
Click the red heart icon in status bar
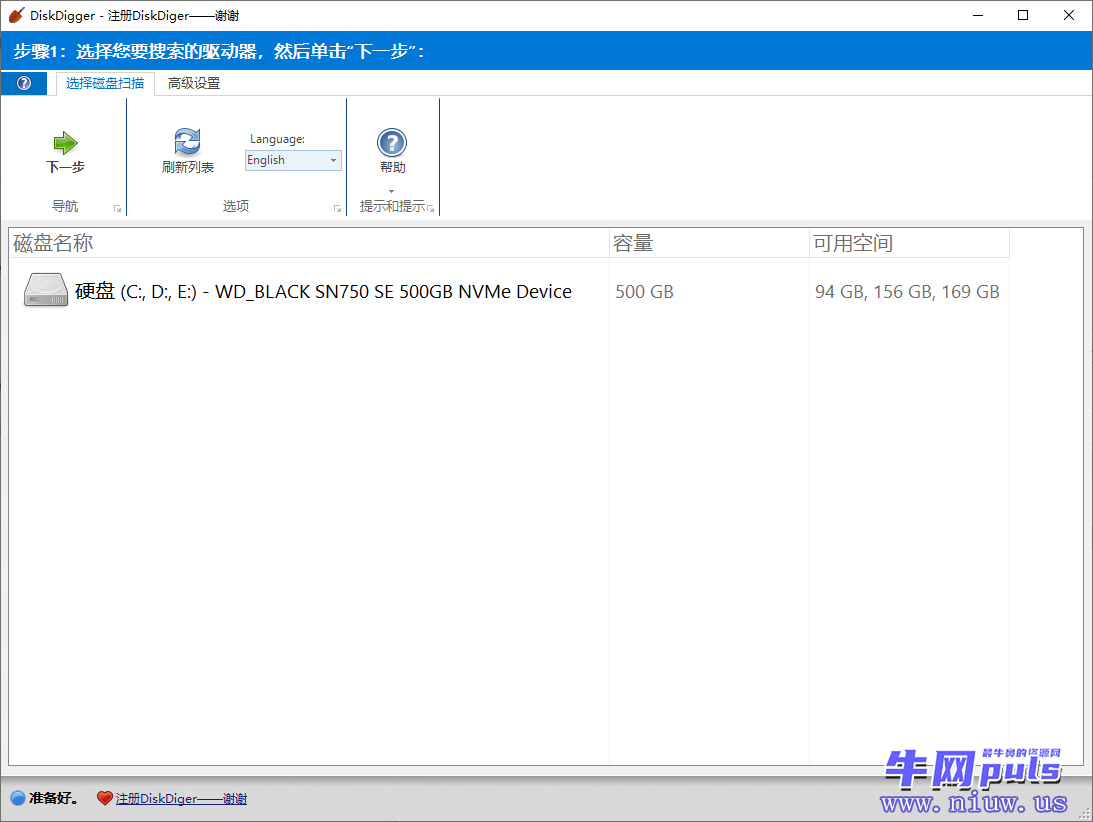click(x=105, y=798)
